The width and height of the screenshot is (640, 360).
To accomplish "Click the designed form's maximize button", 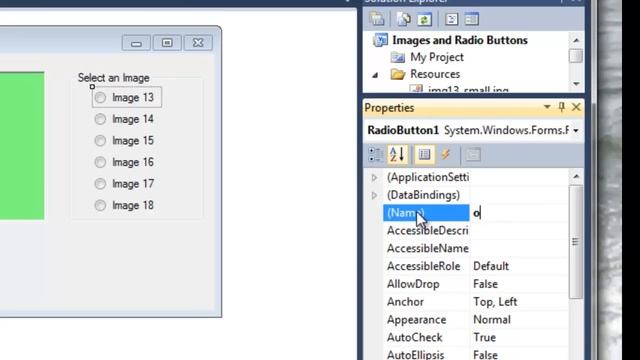I will click(167, 43).
